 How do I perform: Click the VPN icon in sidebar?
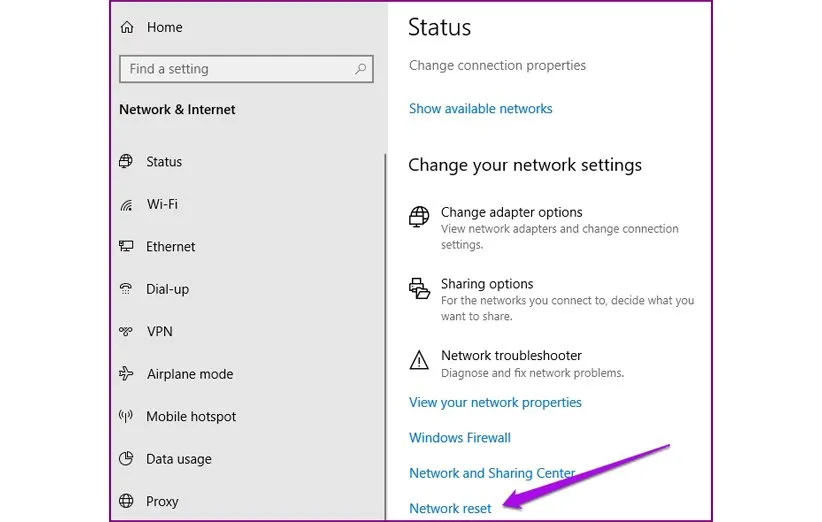click(x=126, y=331)
